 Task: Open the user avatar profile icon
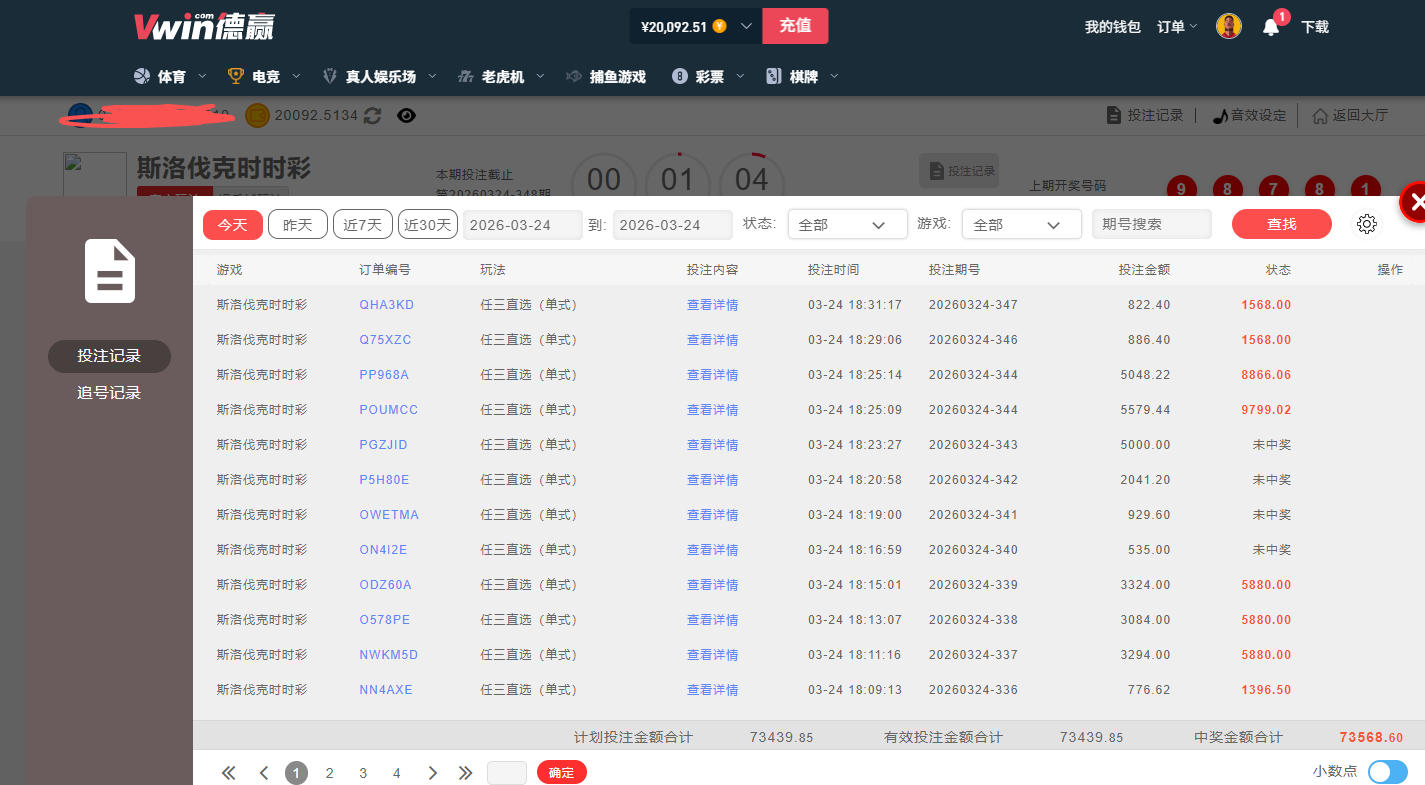click(x=1229, y=27)
